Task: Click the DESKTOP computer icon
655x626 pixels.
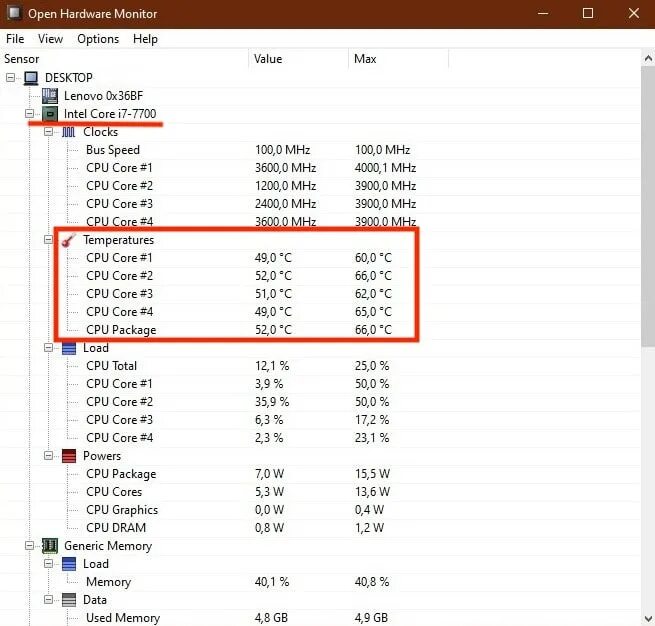Action: point(31,78)
